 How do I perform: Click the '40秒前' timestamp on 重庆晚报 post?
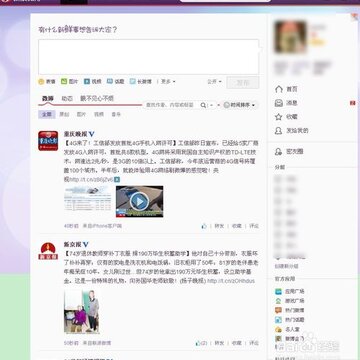pos(71,226)
